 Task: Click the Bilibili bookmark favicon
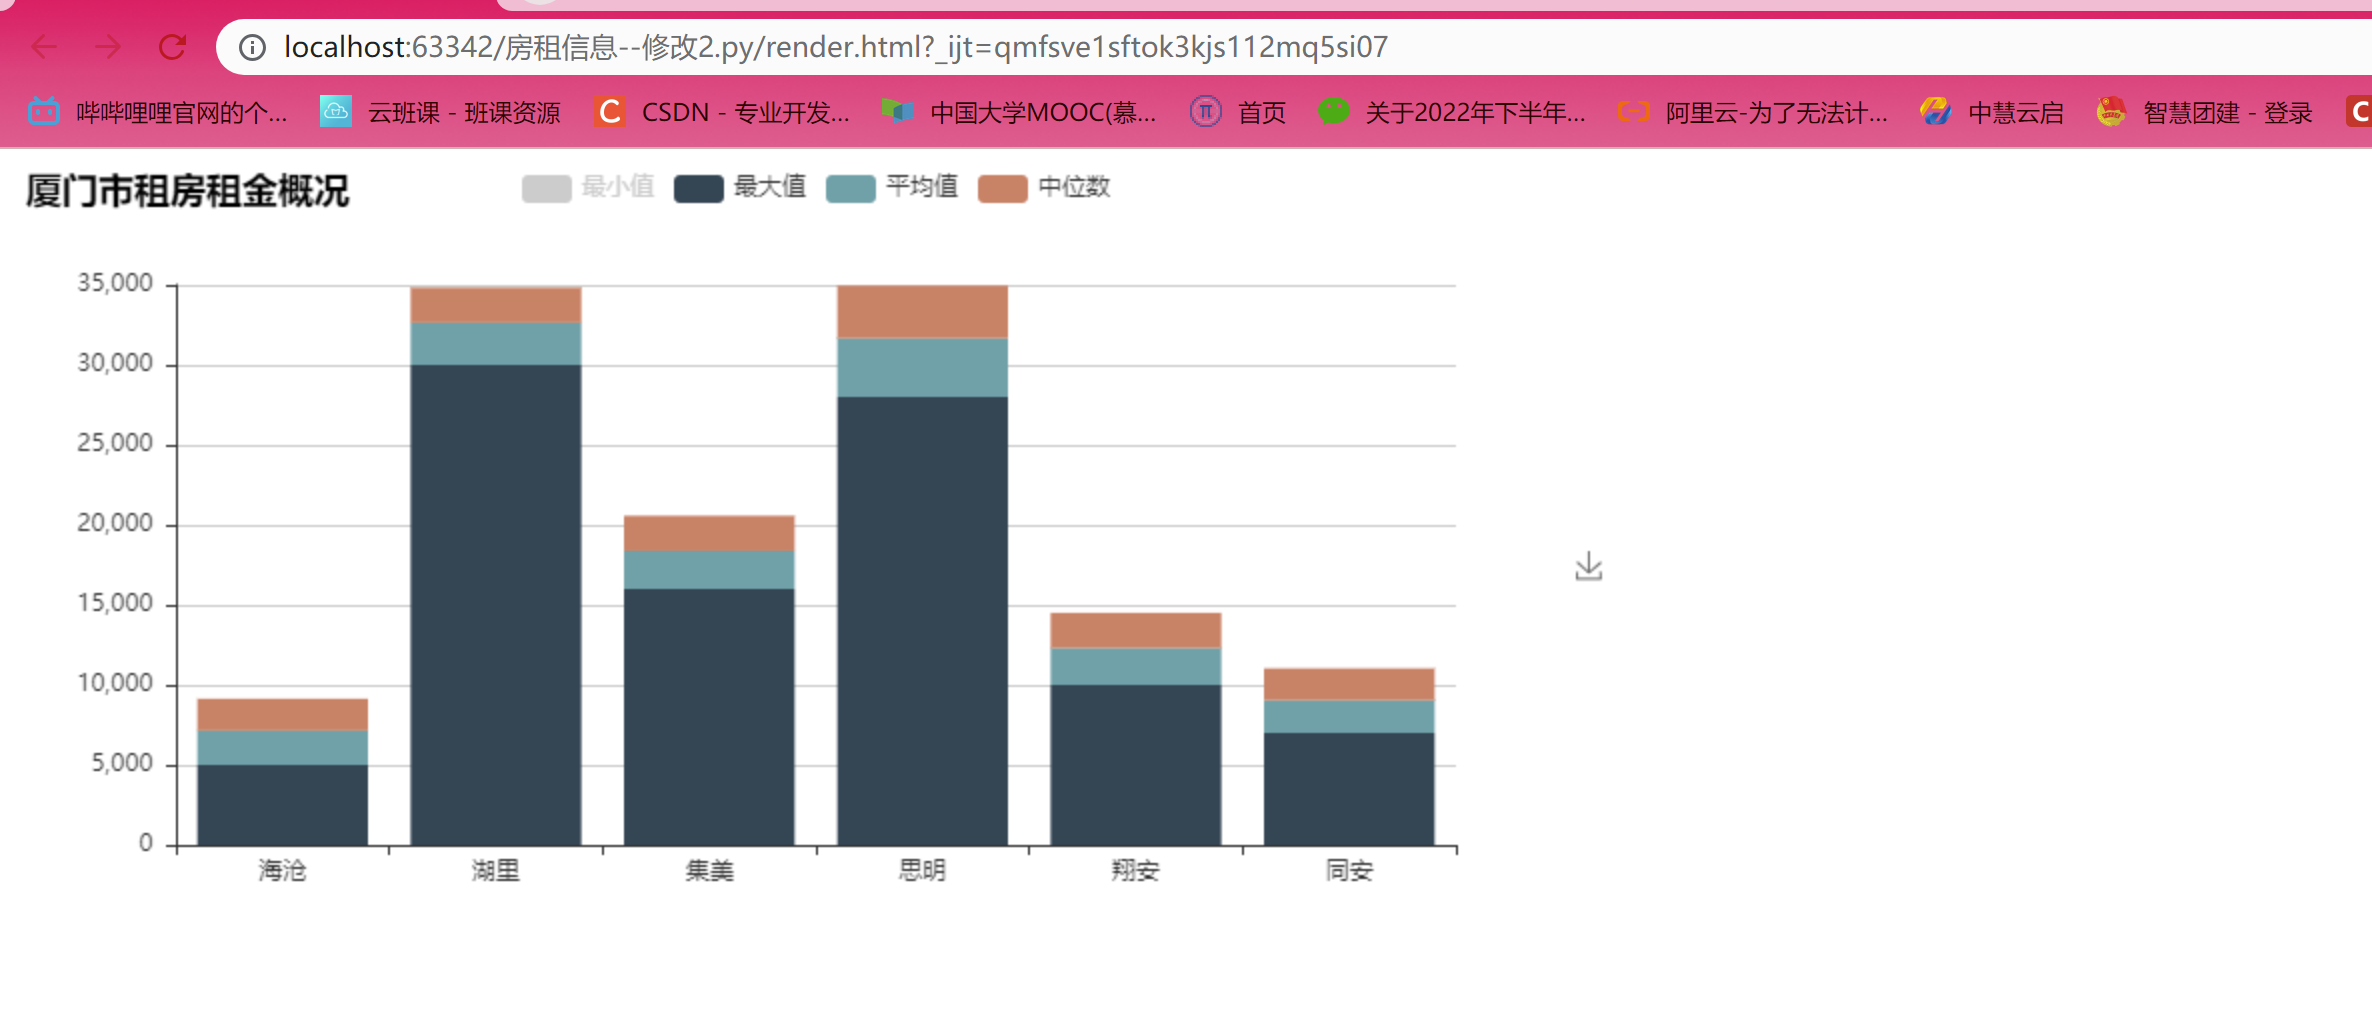[44, 111]
